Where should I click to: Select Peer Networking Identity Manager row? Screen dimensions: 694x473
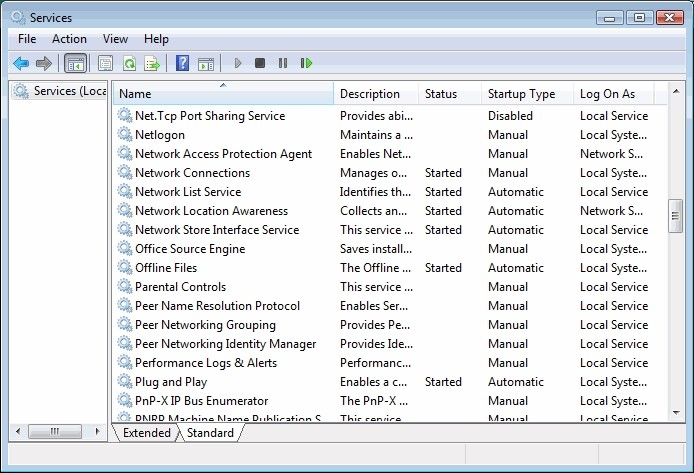click(x=390, y=344)
